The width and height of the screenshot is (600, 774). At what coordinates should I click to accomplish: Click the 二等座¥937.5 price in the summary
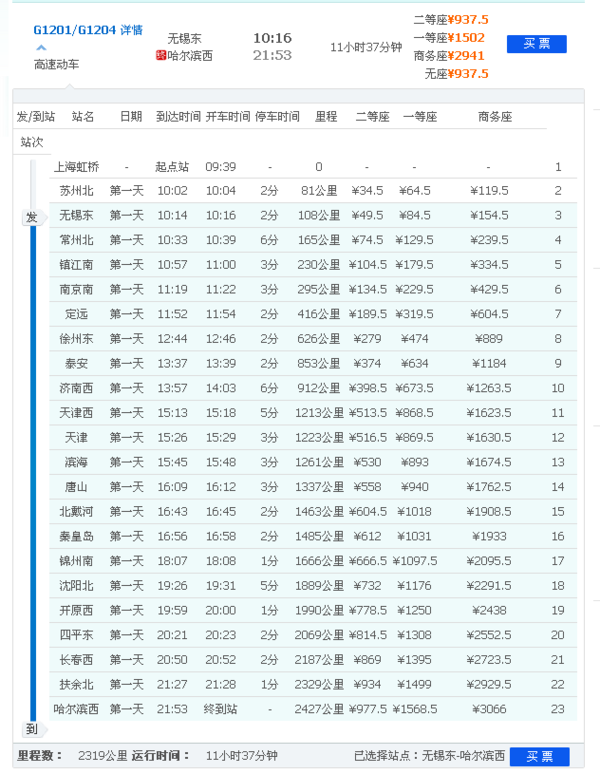point(451,20)
